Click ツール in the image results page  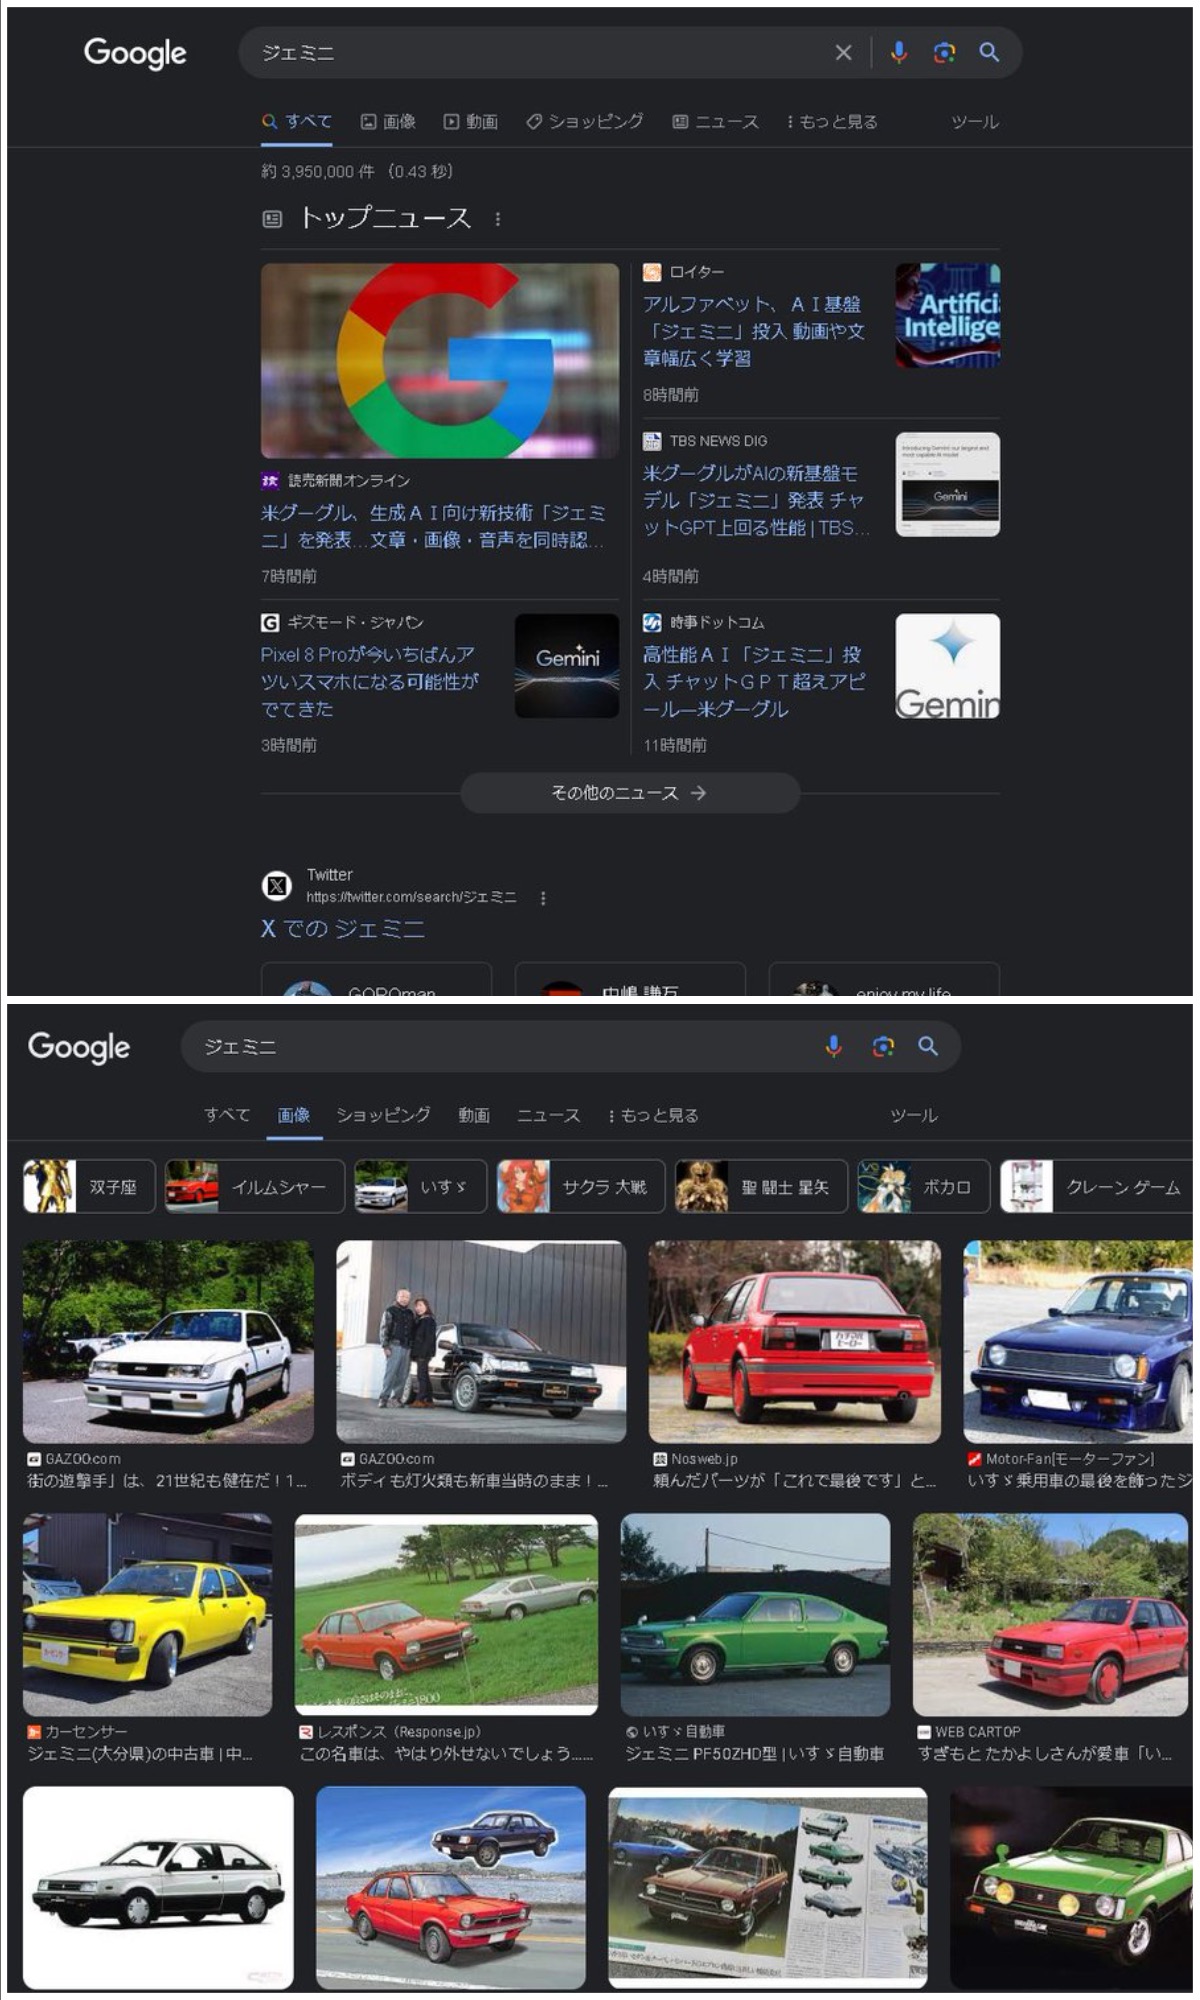click(913, 1115)
